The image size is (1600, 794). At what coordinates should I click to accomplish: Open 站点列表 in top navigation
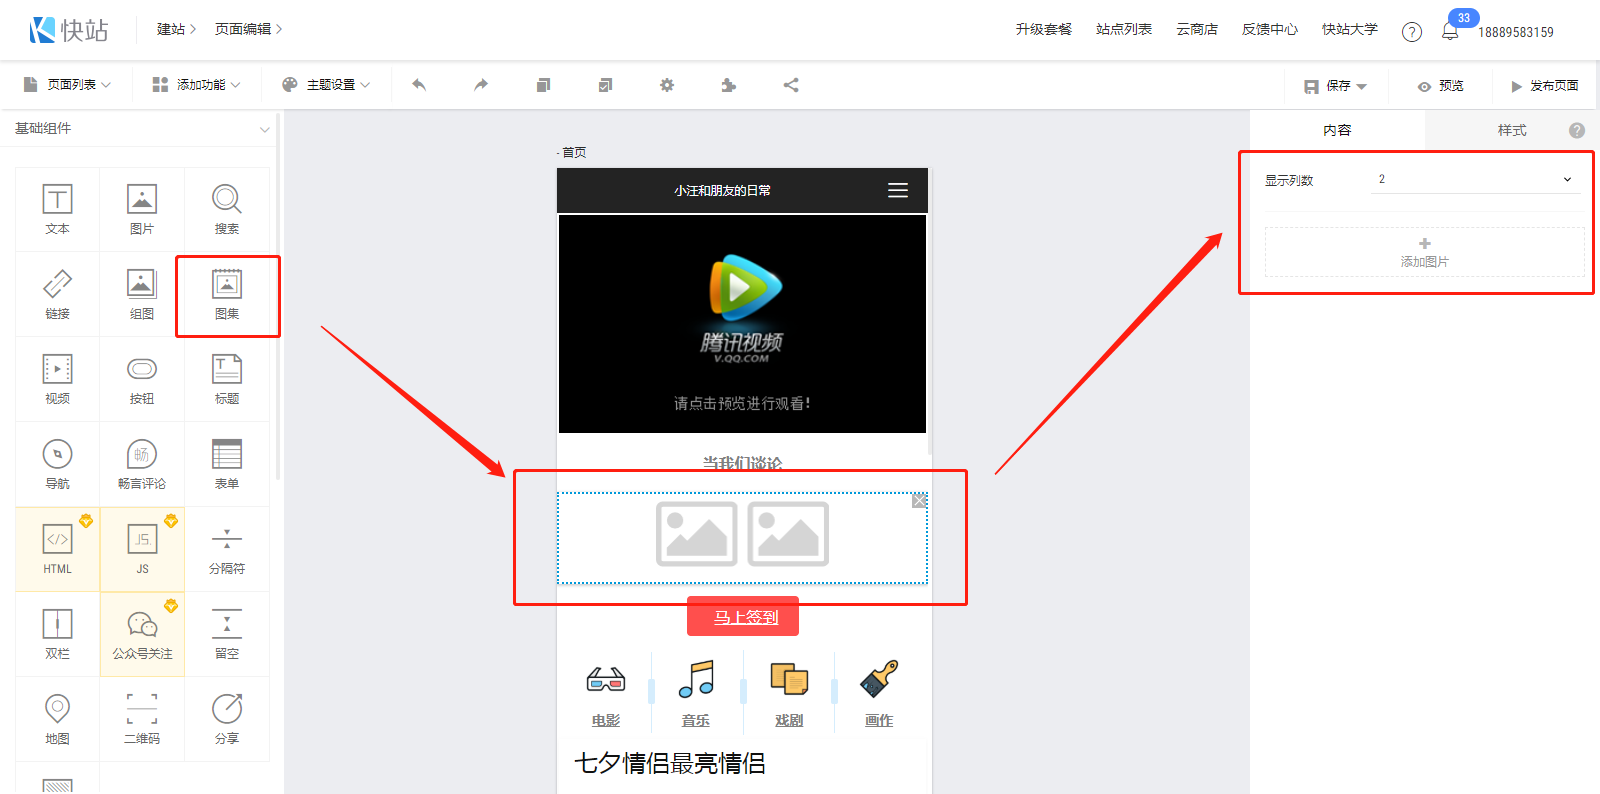point(1123,30)
